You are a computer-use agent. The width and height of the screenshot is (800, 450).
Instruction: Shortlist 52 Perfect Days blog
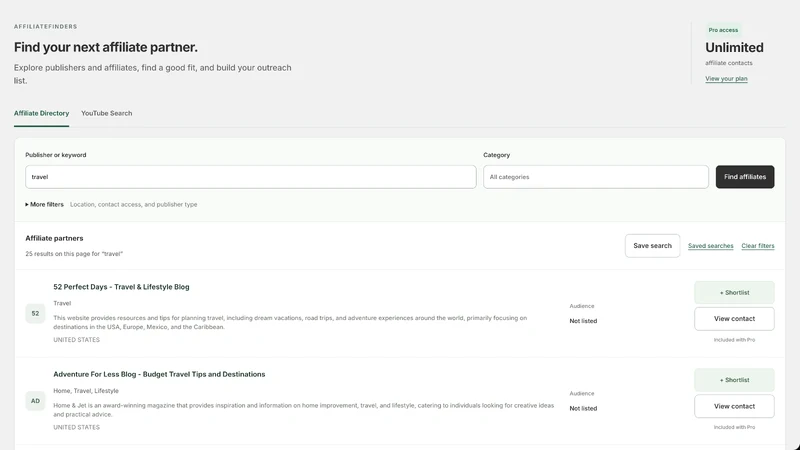point(734,293)
